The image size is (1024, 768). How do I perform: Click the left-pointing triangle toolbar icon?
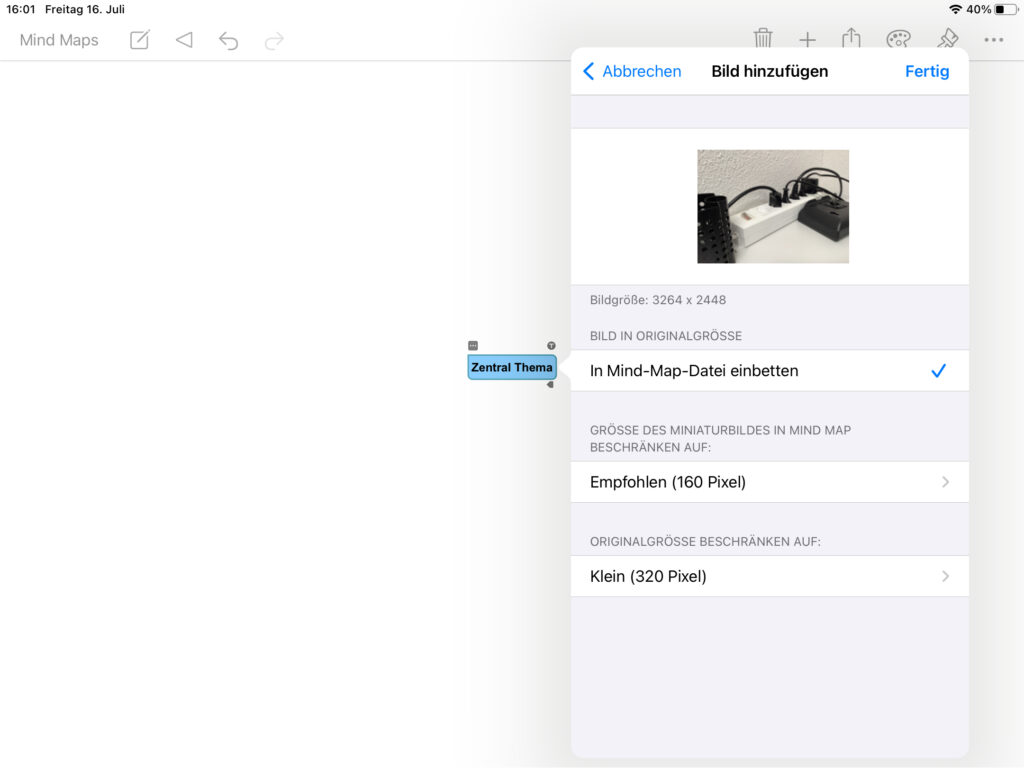coord(184,40)
